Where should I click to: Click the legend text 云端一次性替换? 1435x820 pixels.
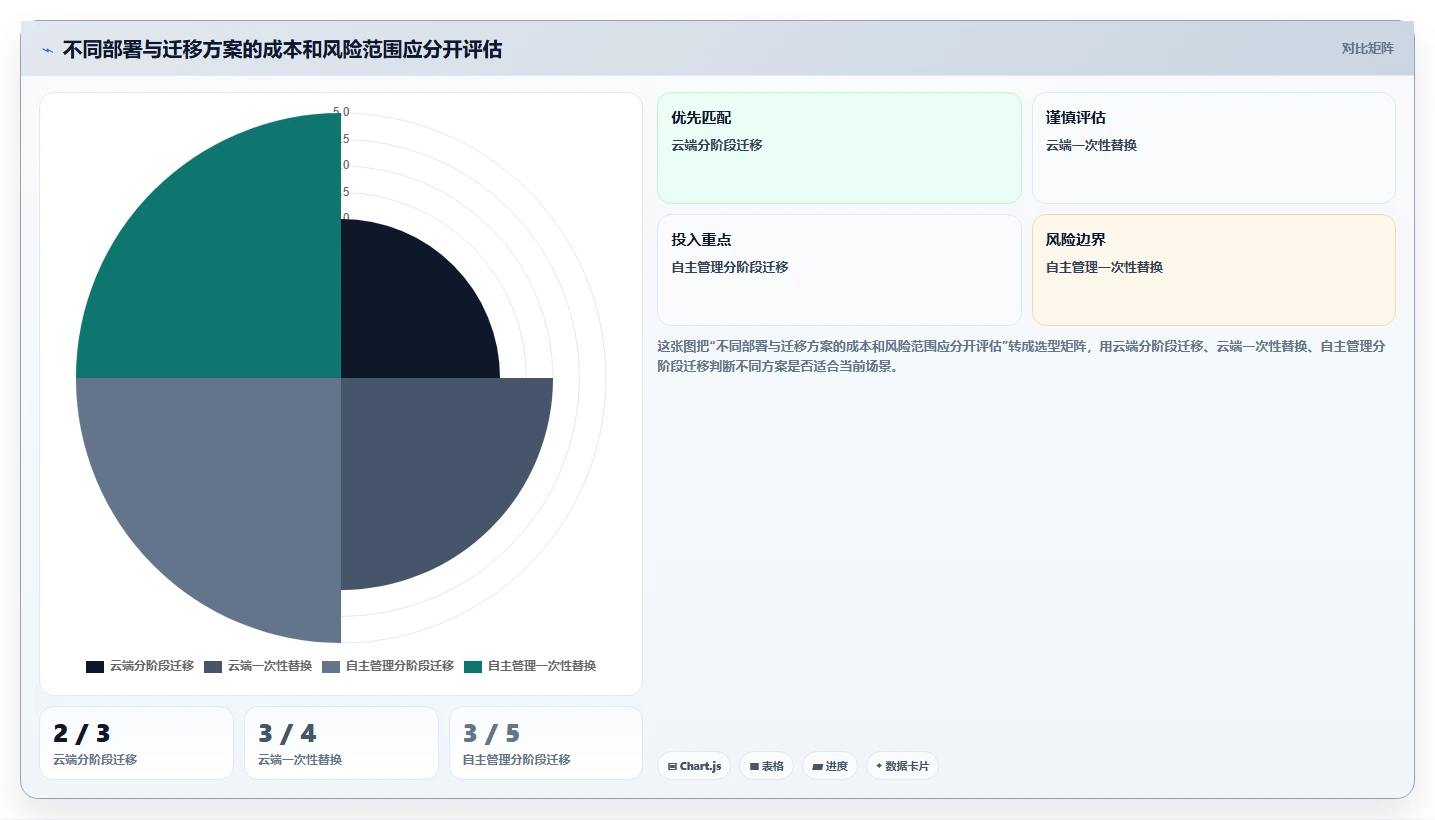point(270,666)
